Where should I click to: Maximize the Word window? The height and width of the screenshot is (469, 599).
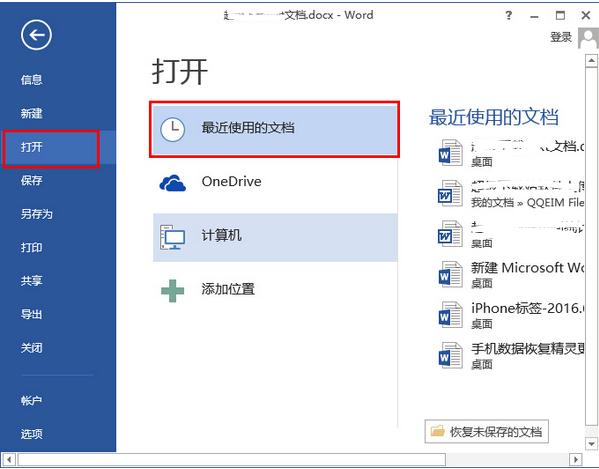[560, 16]
